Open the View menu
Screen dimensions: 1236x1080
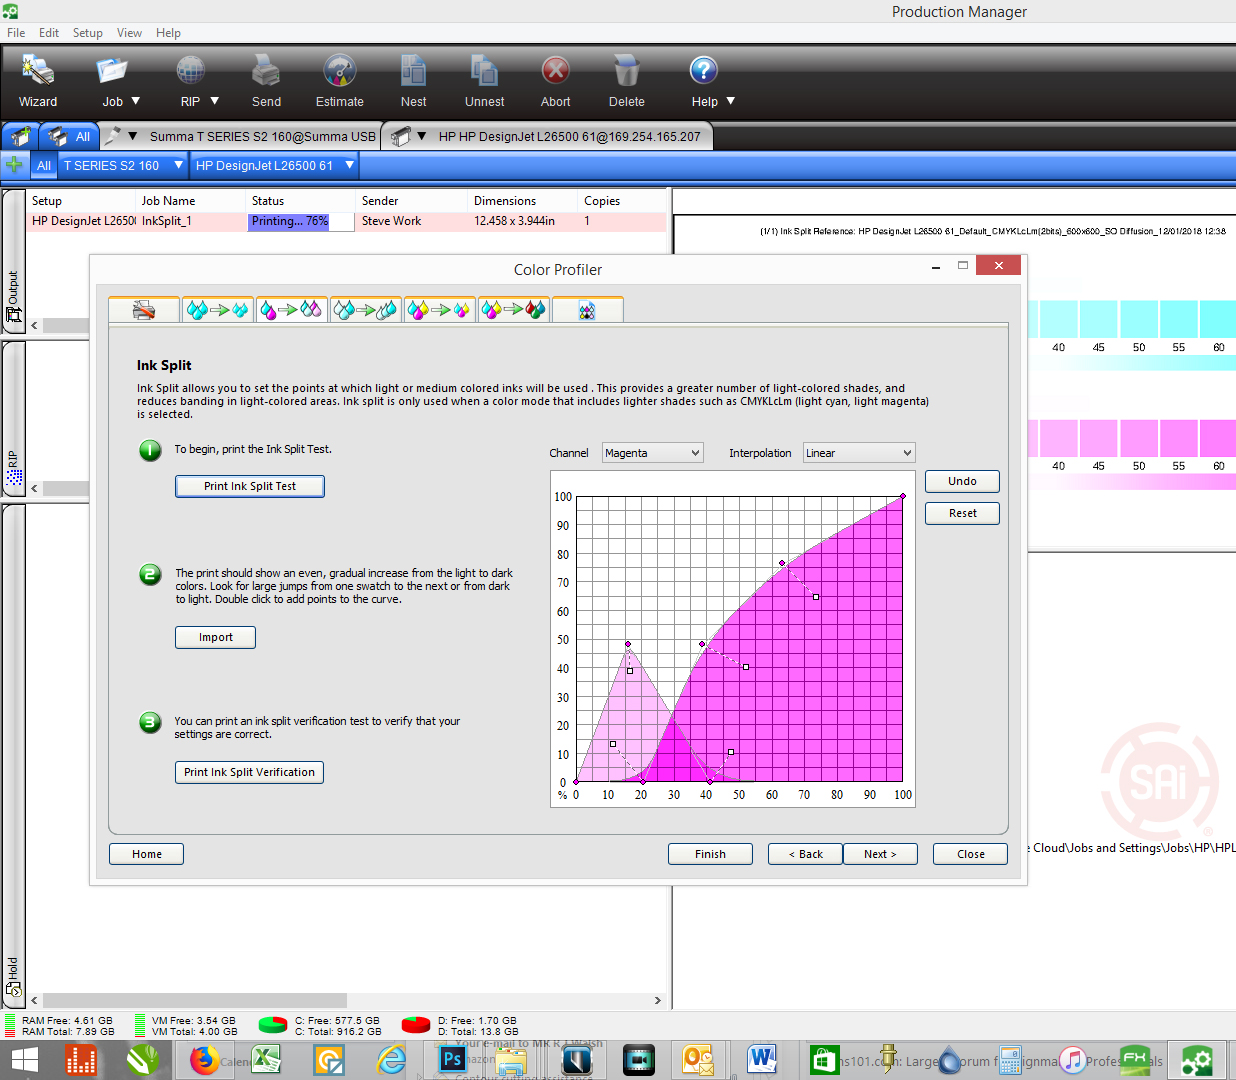click(x=130, y=33)
